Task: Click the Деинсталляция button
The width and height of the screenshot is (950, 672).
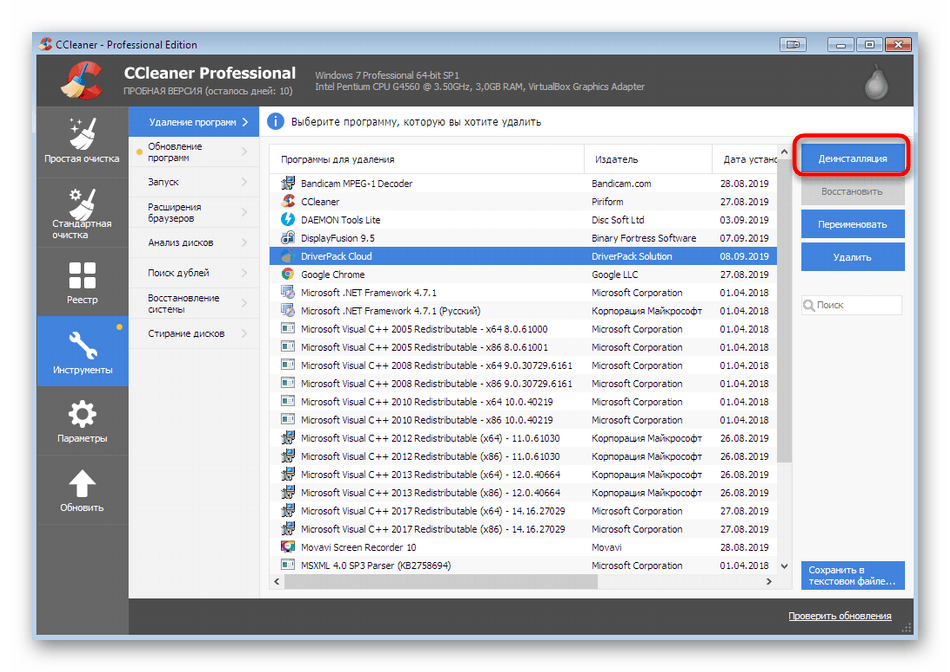Action: point(852,158)
